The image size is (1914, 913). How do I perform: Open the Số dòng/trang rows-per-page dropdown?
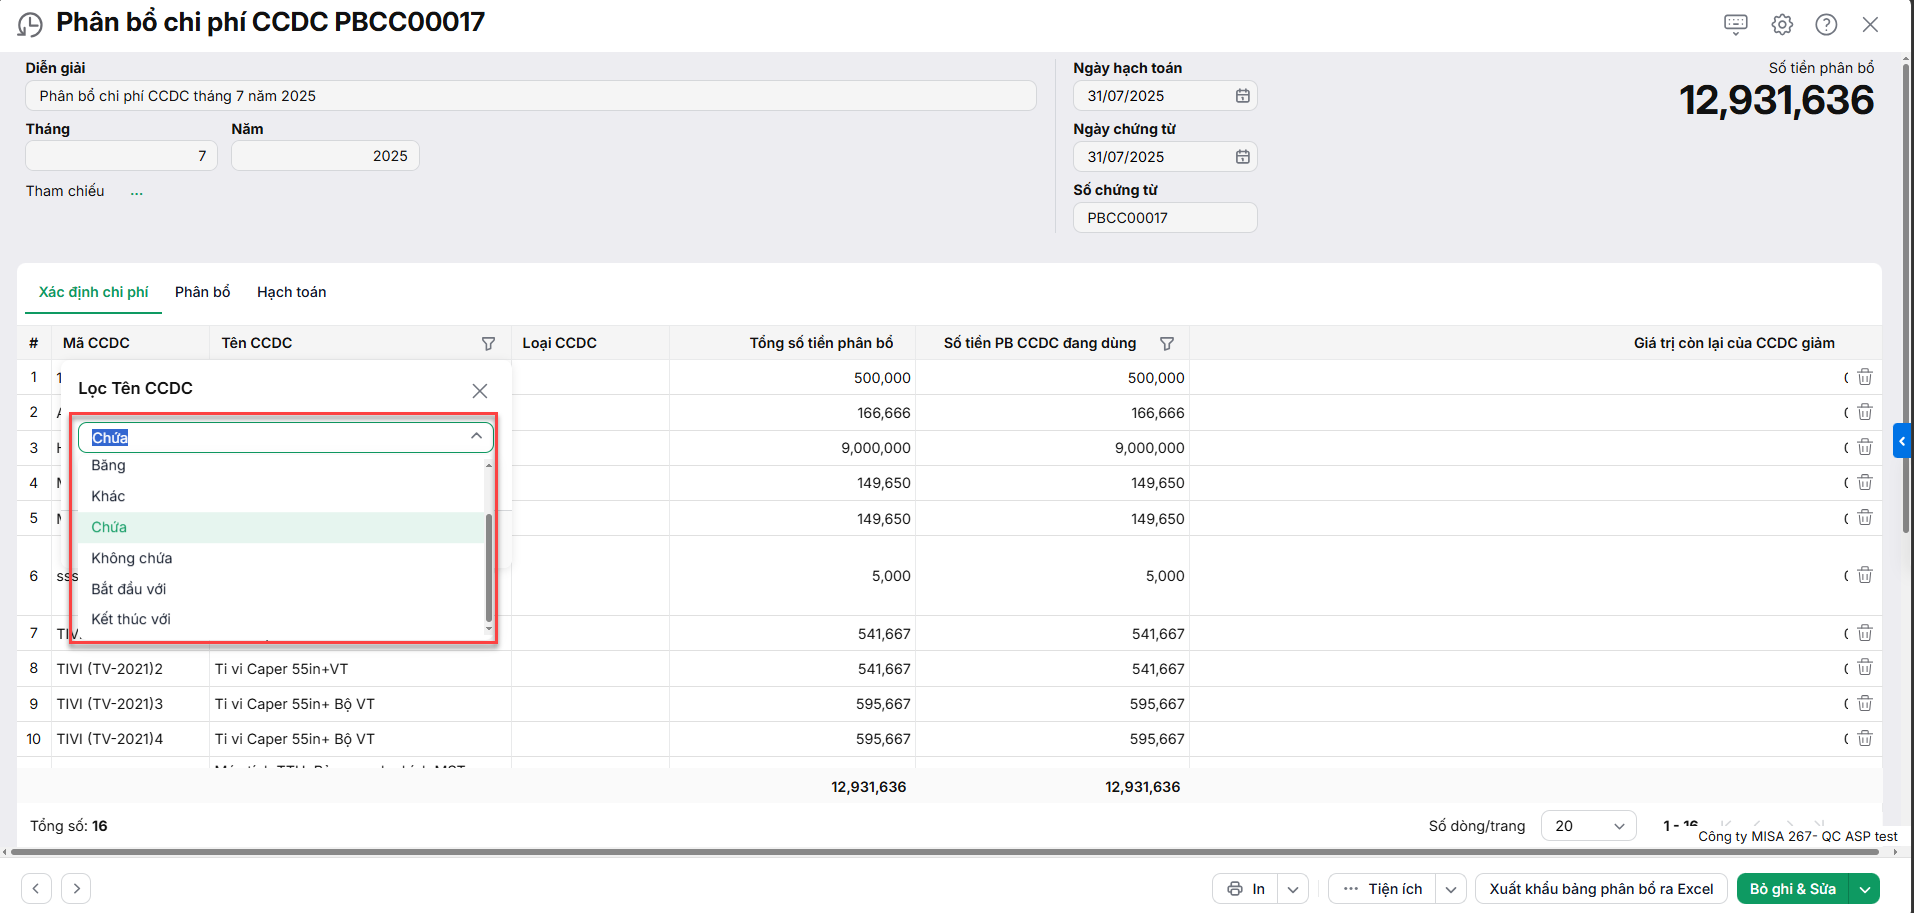coord(1589,826)
